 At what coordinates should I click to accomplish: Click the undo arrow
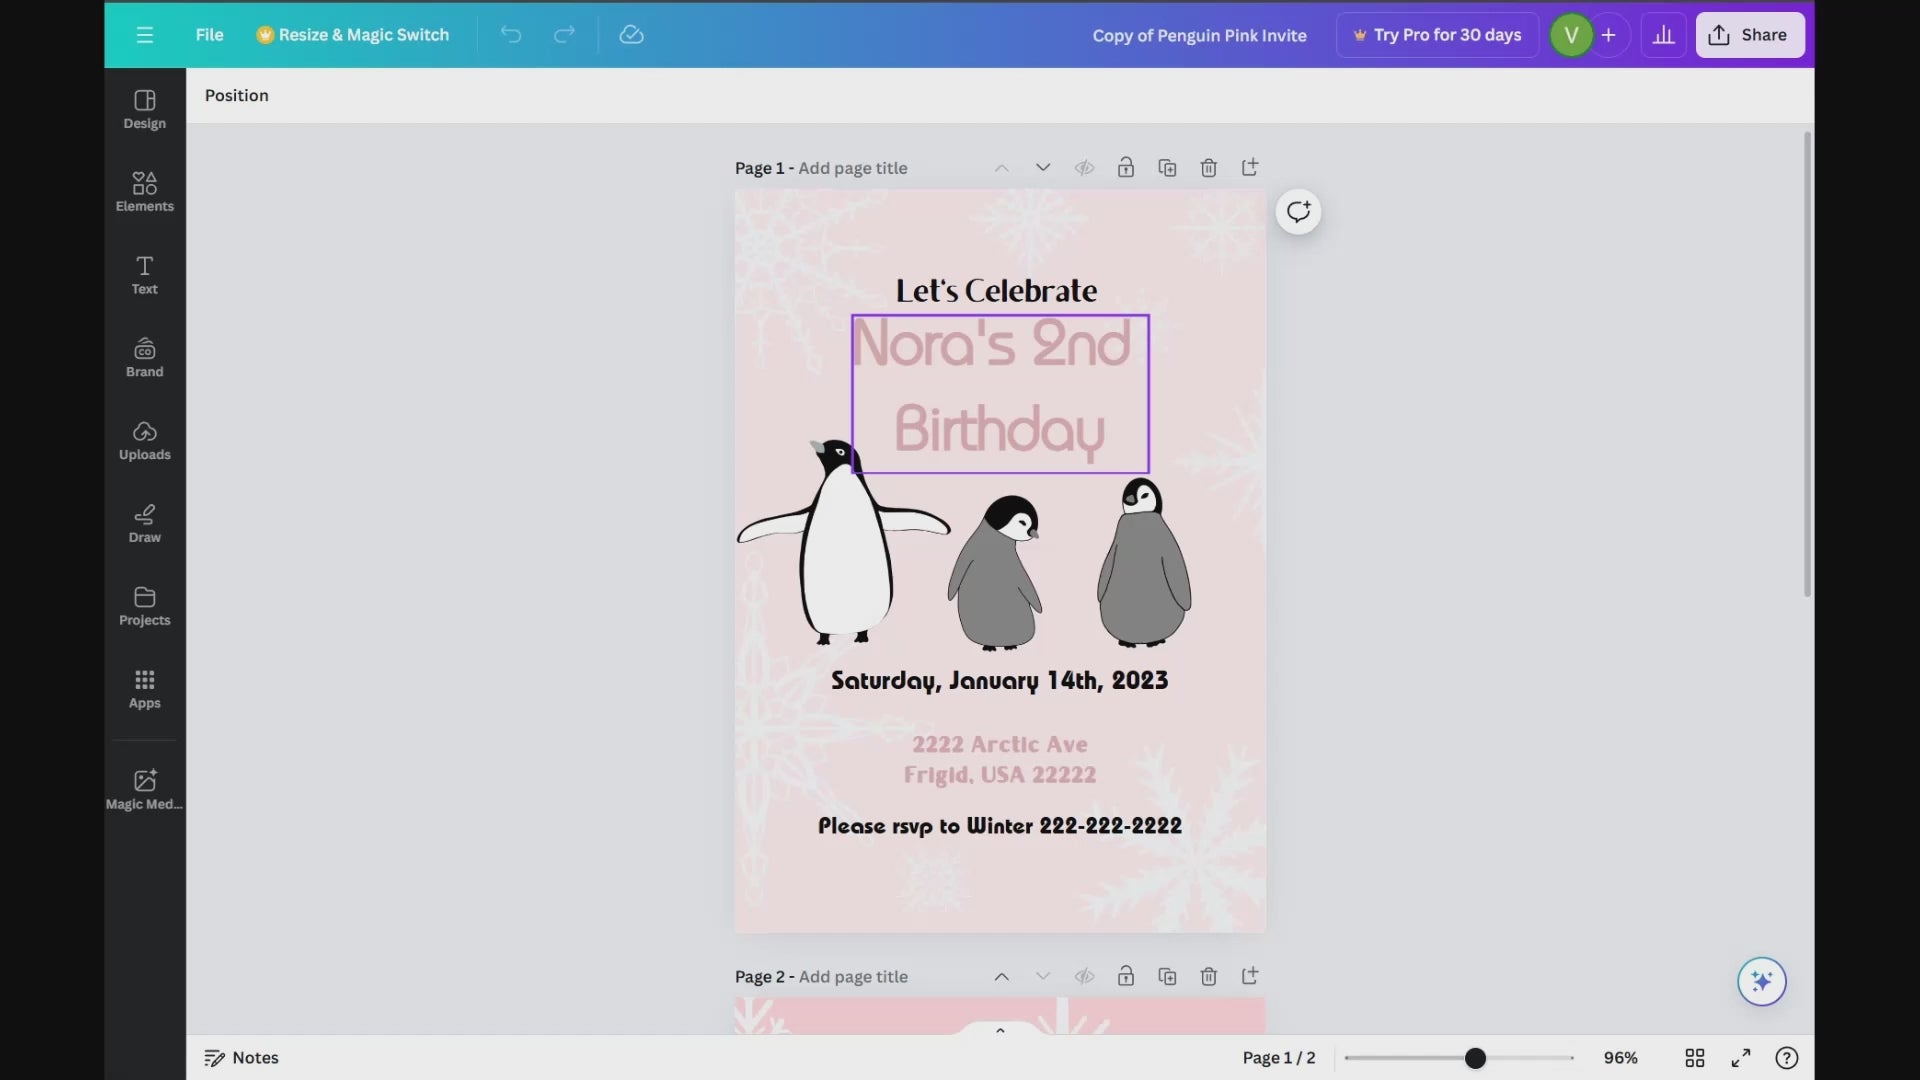tap(511, 35)
